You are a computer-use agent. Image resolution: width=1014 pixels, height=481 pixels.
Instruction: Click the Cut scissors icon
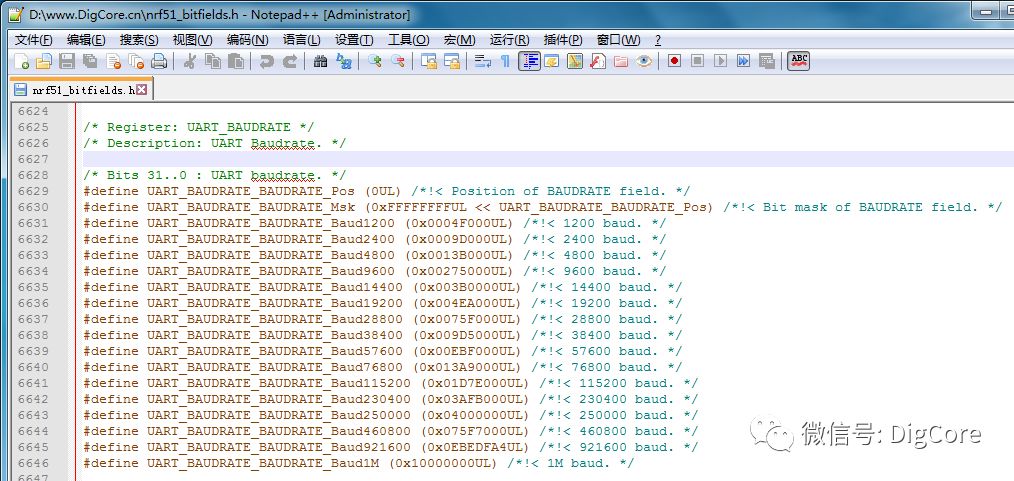(189, 61)
